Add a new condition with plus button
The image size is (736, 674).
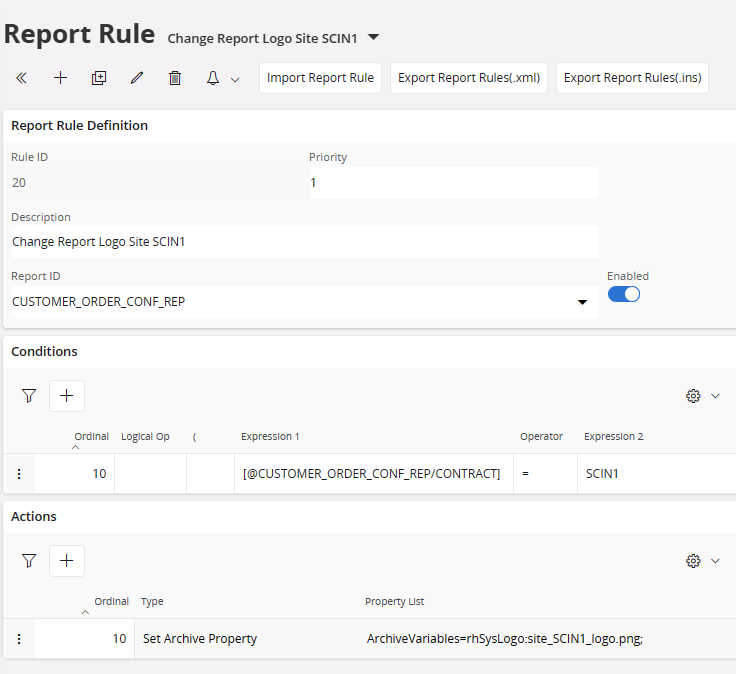[67, 396]
